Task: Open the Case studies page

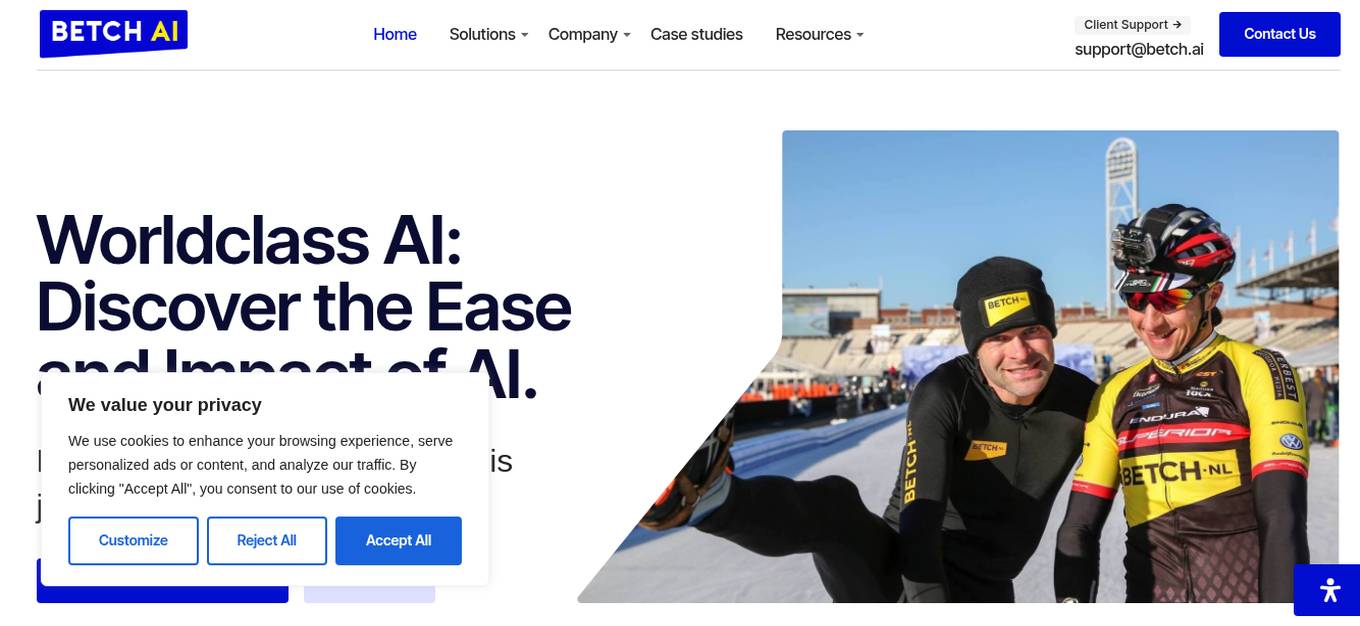Action: tap(696, 34)
